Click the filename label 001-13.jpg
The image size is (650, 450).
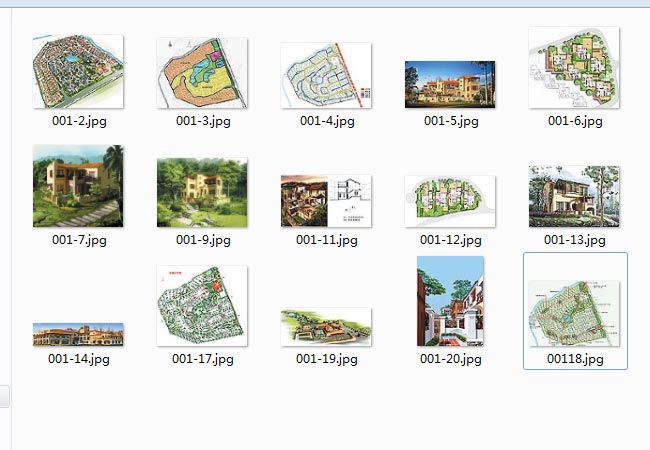574,240
